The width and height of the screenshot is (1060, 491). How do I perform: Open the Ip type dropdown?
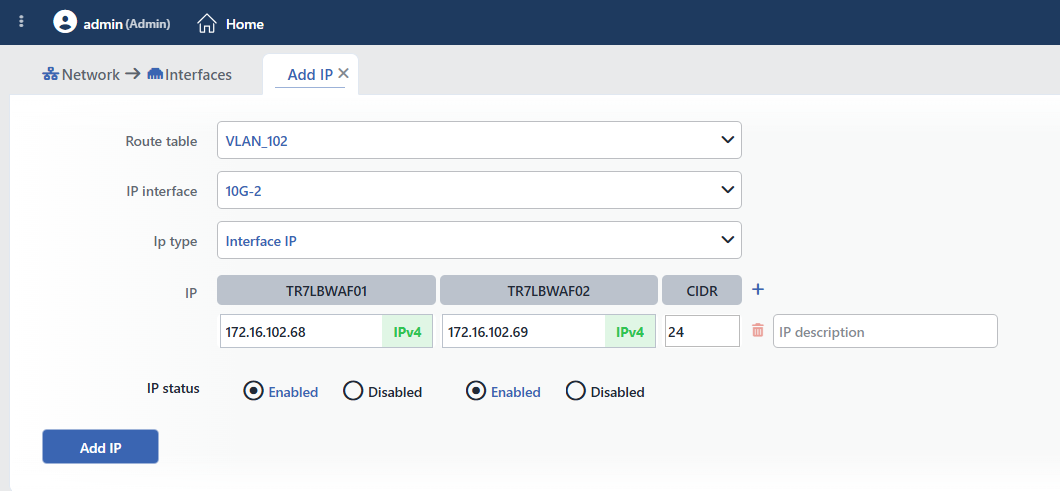(x=479, y=240)
